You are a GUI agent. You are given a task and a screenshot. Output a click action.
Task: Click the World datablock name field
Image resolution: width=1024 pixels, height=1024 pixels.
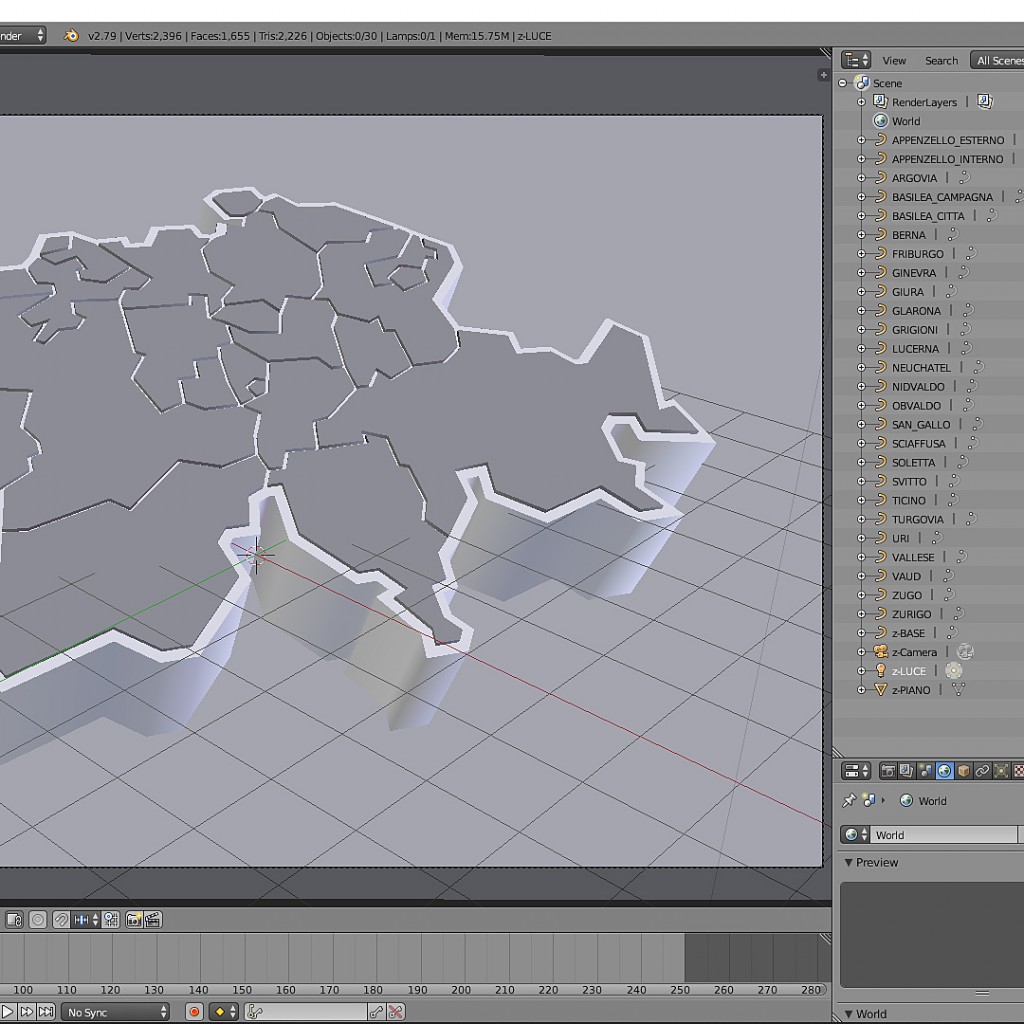click(x=940, y=834)
